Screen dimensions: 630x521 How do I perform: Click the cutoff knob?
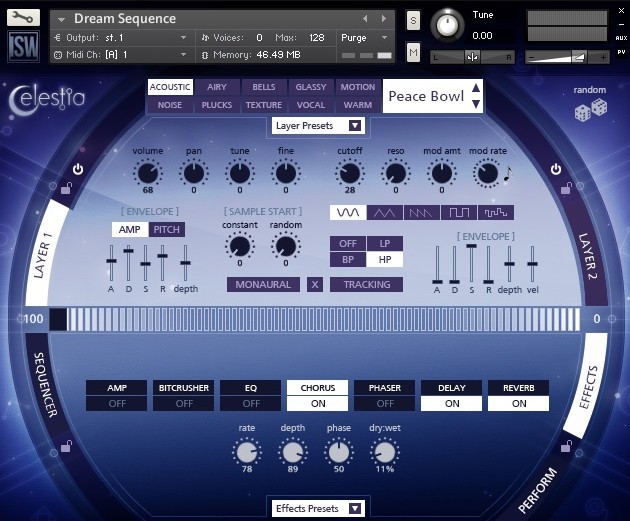350,174
